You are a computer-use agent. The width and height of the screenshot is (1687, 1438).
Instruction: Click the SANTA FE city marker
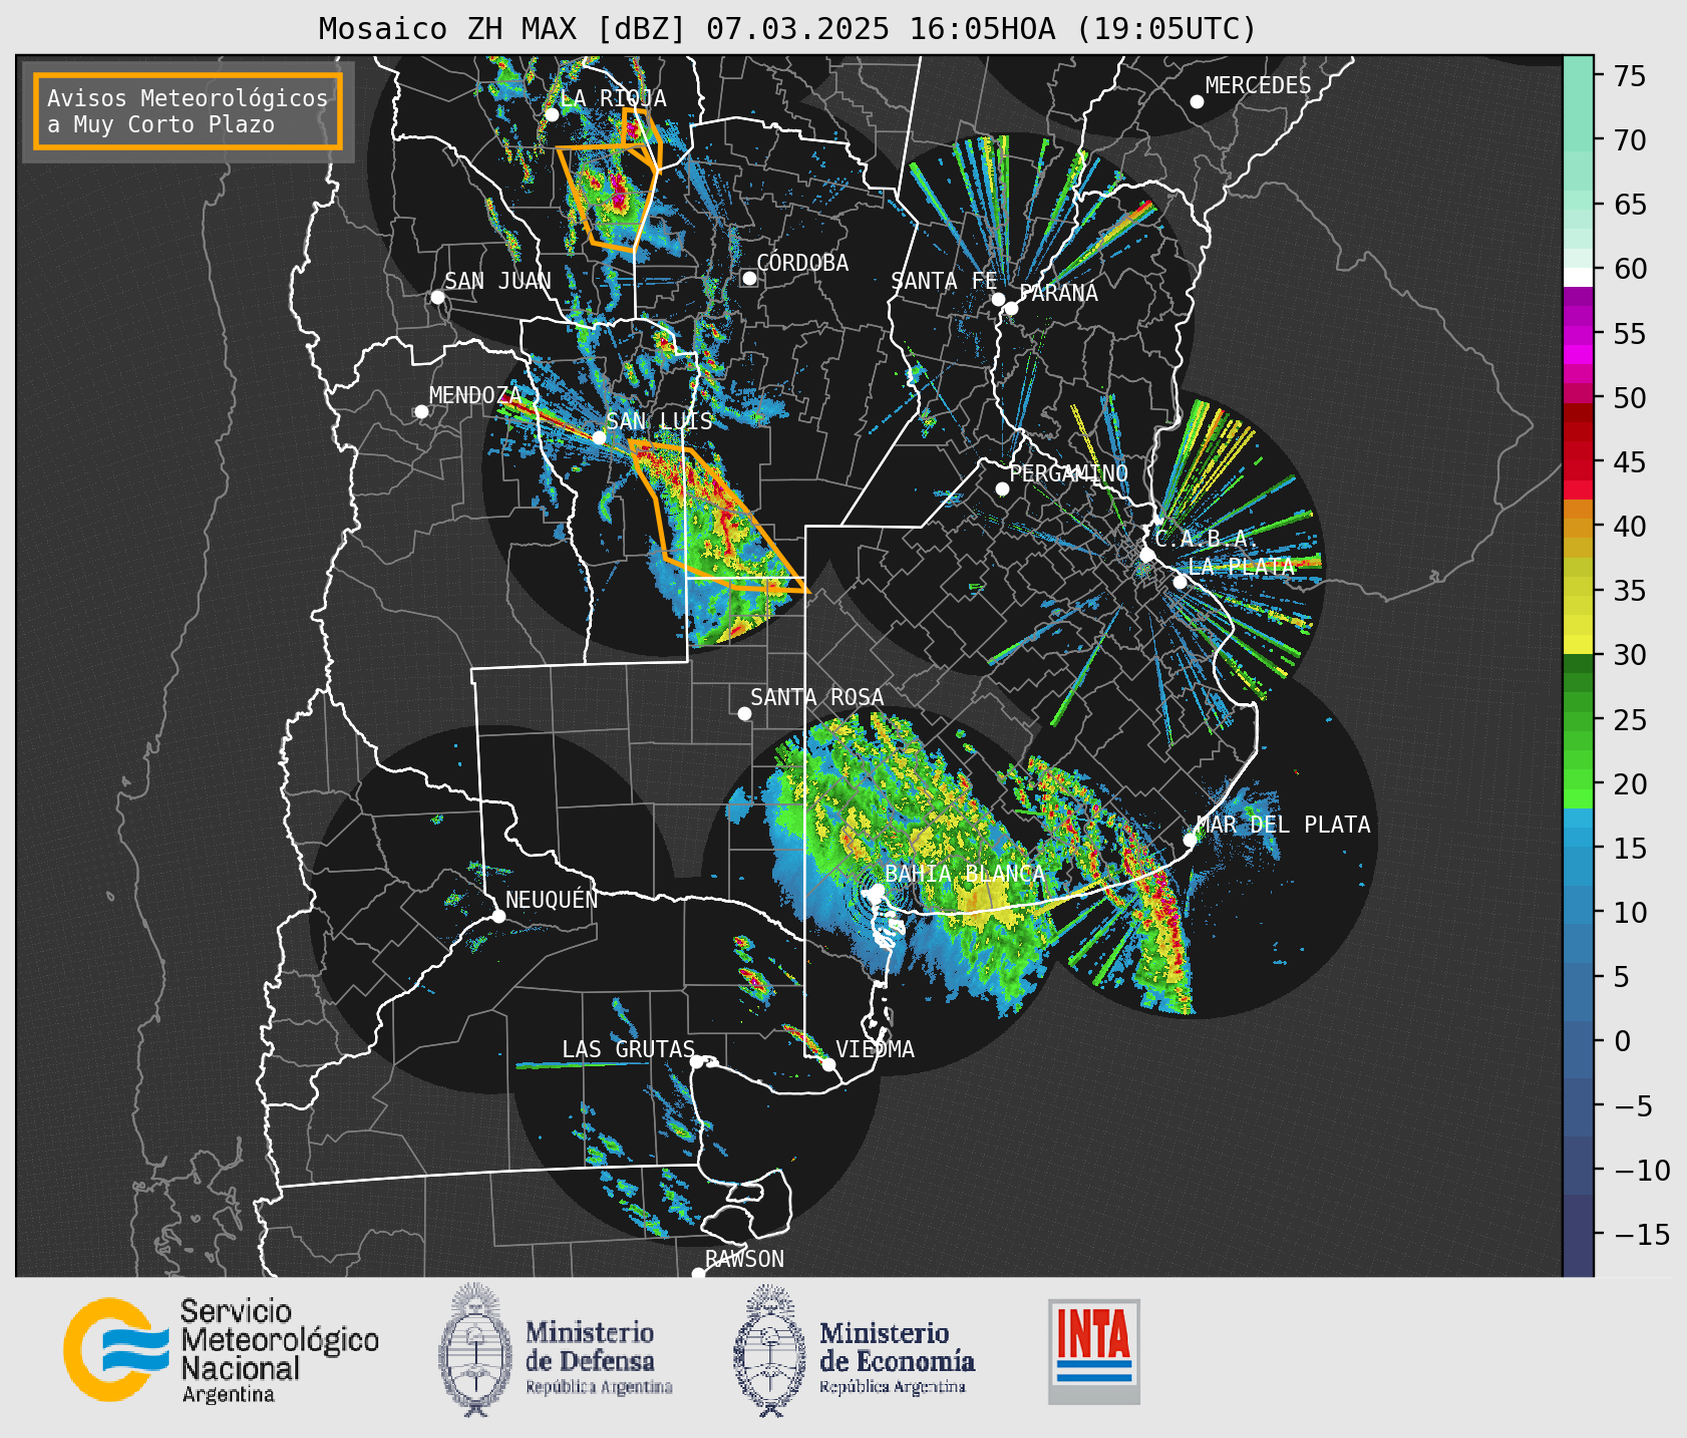tap(998, 299)
